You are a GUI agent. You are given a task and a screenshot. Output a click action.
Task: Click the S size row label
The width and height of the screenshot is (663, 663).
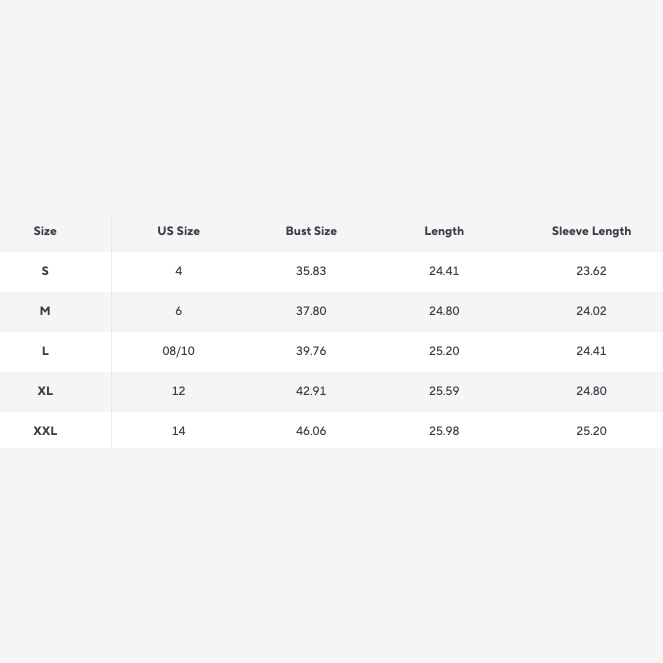point(45,271)
